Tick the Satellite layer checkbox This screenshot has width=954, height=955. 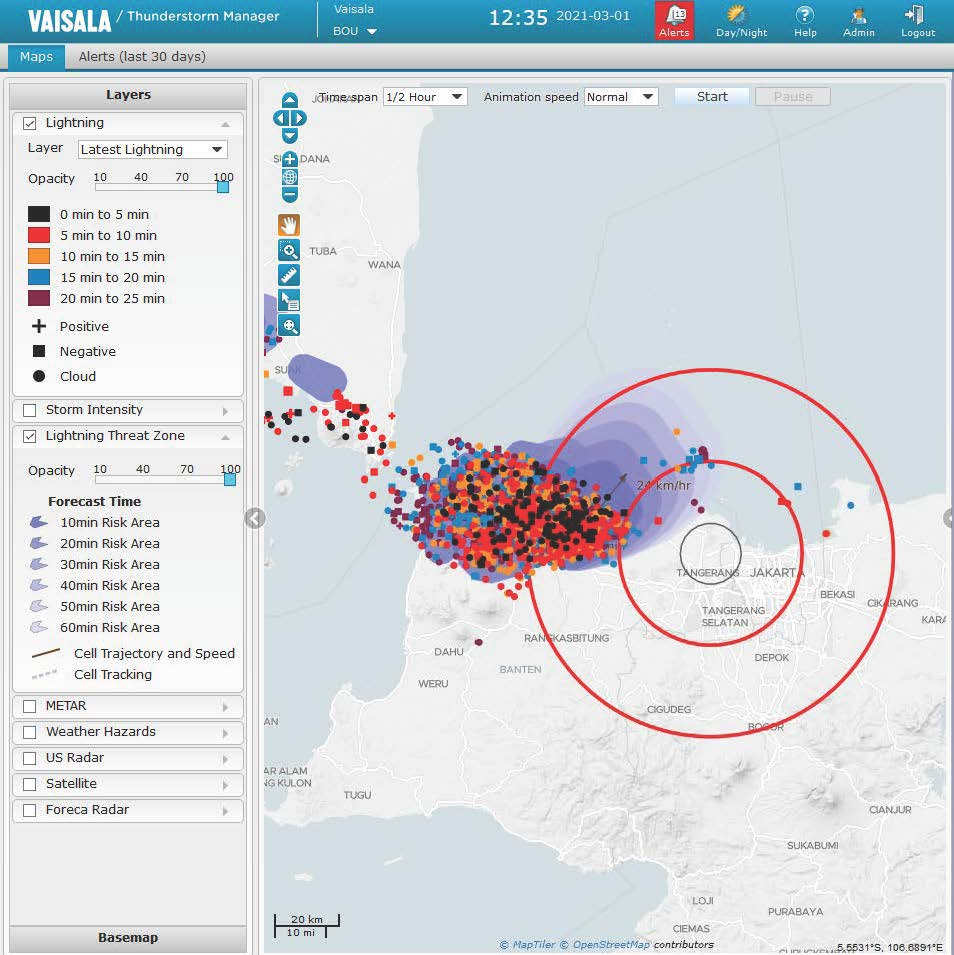click(30, 784)
